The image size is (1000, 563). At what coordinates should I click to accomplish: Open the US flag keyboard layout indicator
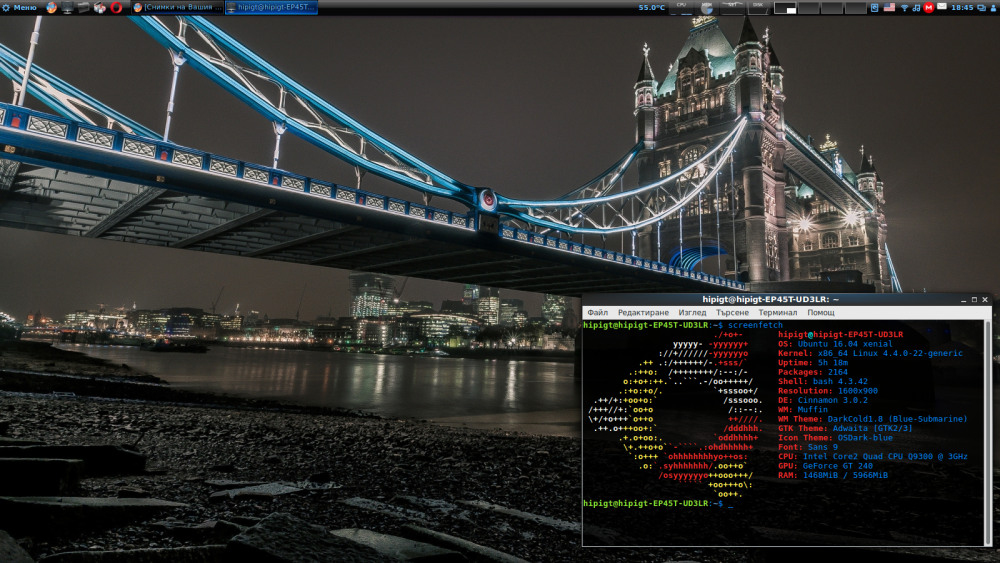889,7
